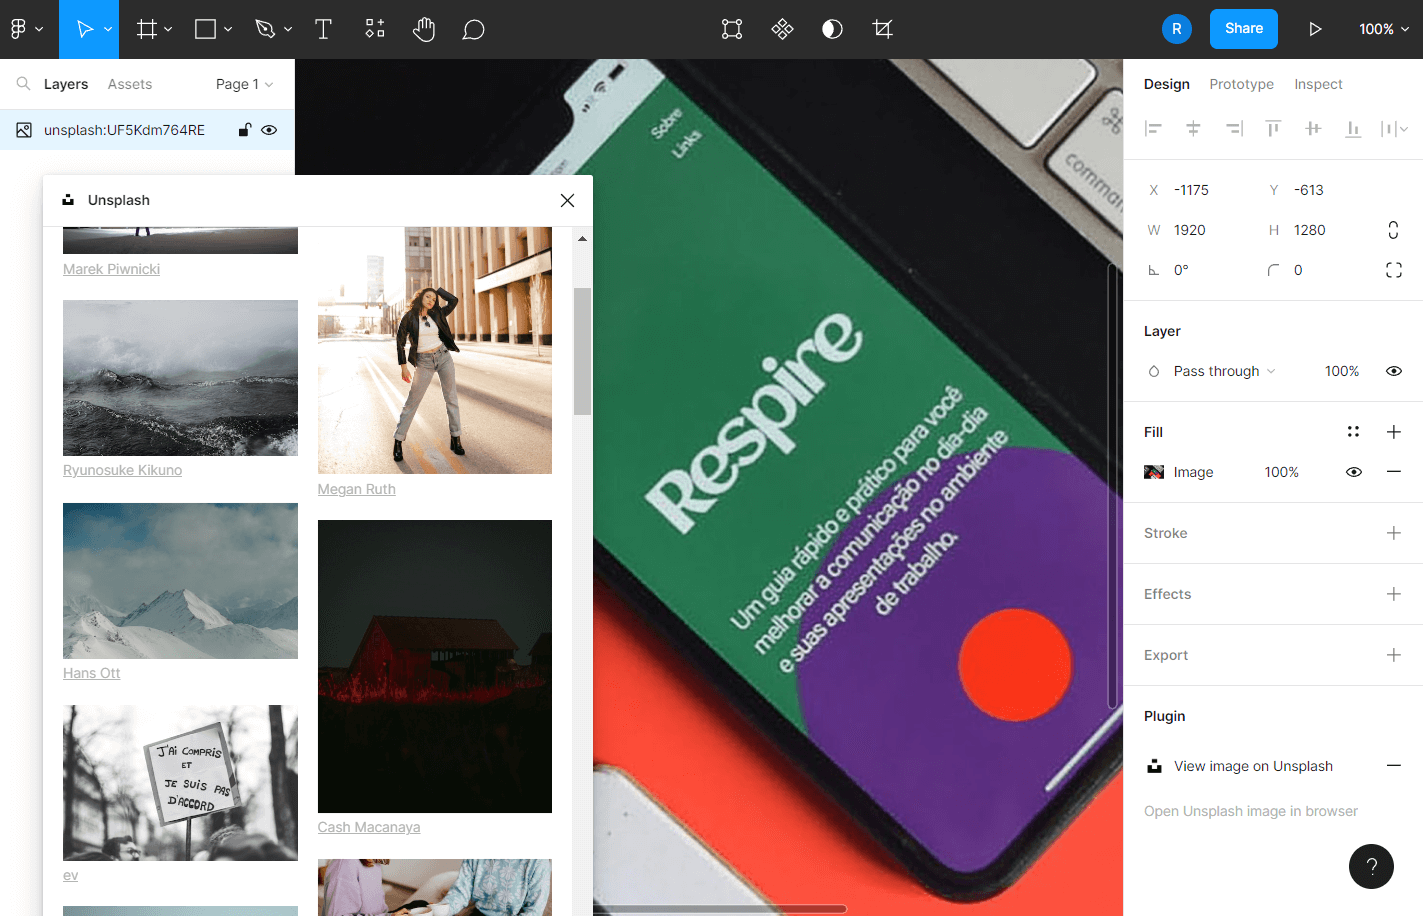The height and width of the screenshot is (916, 1423).
Task: Open Cash Macanaya author link
Action: 368,827
